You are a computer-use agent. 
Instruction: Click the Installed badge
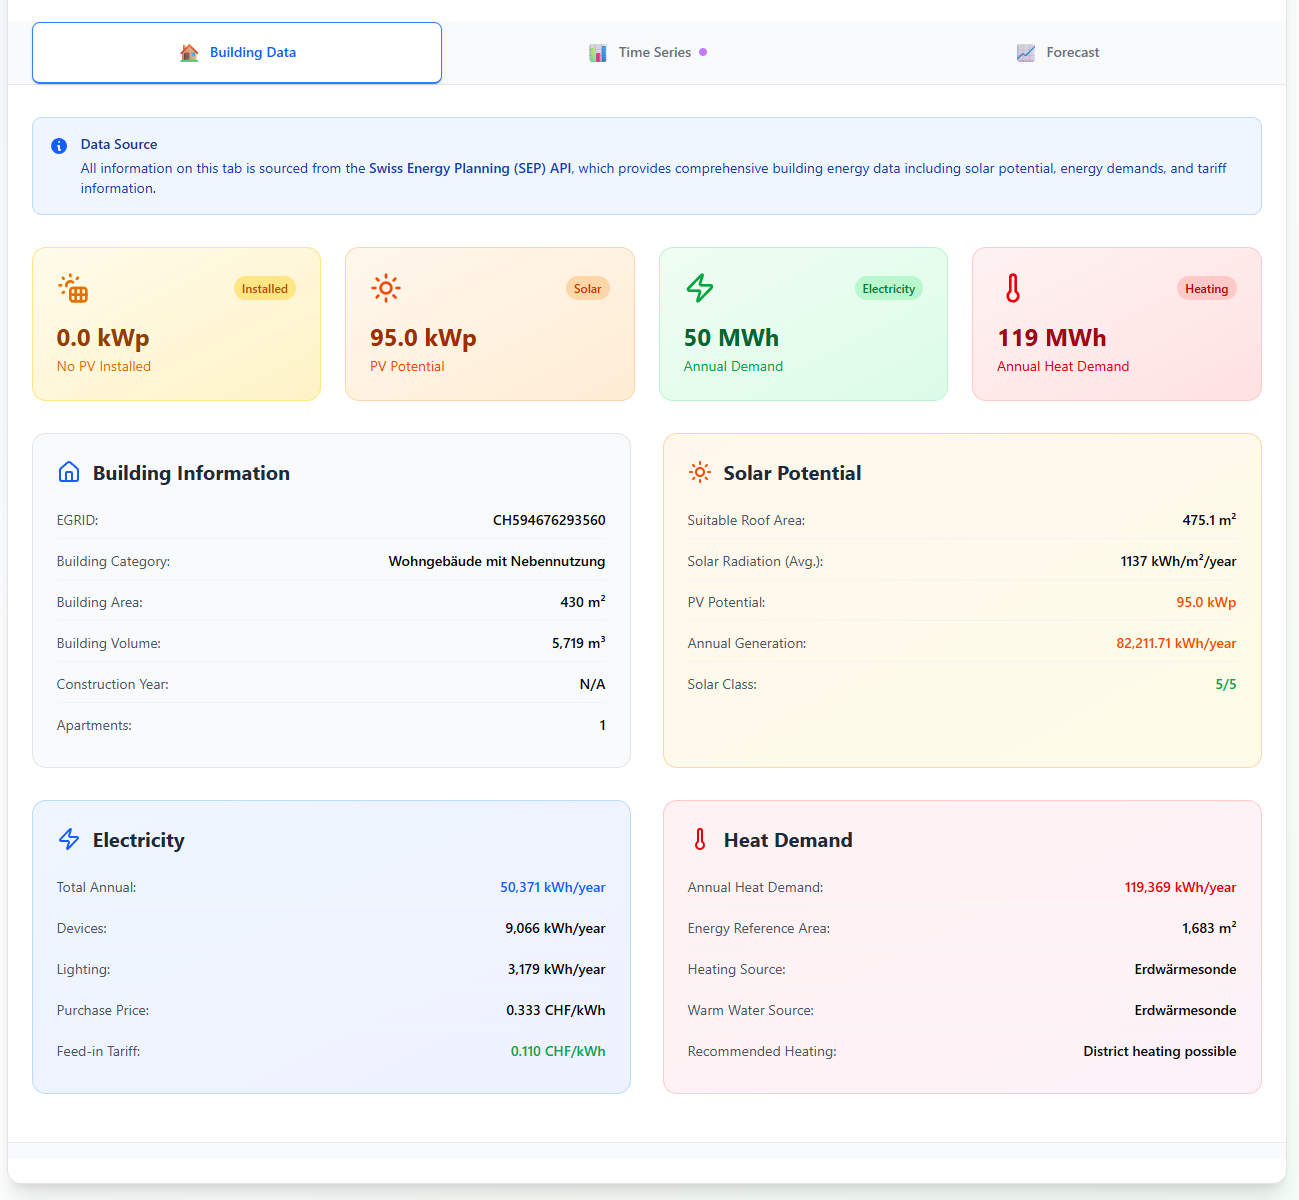[x=265, y=289]
